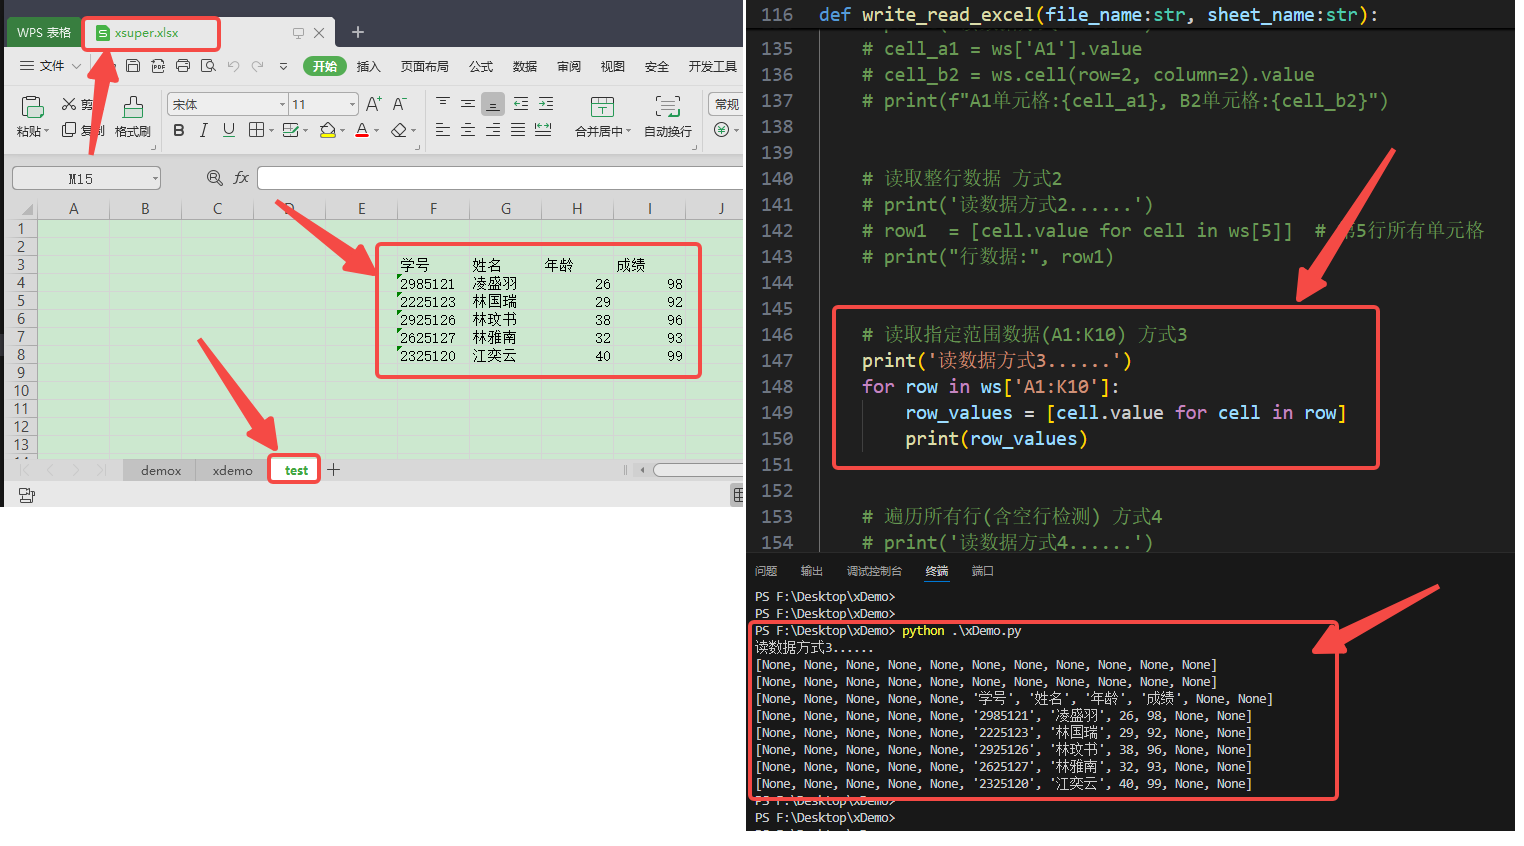Open new document tab with plus
Screen dimensions: 1524x846
[357, 33]
